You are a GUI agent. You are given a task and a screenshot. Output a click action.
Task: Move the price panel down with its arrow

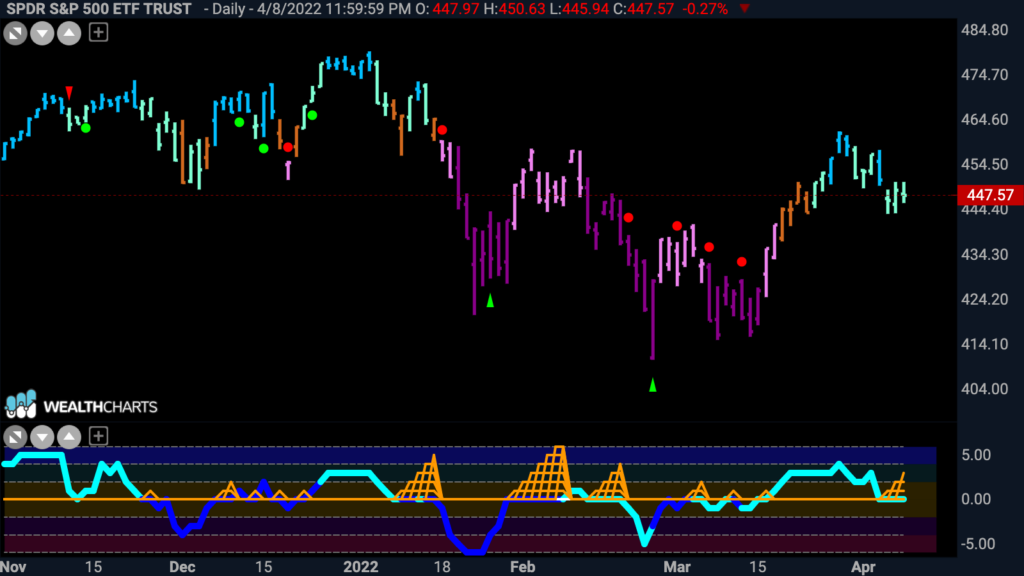click(x=42, y=33)
